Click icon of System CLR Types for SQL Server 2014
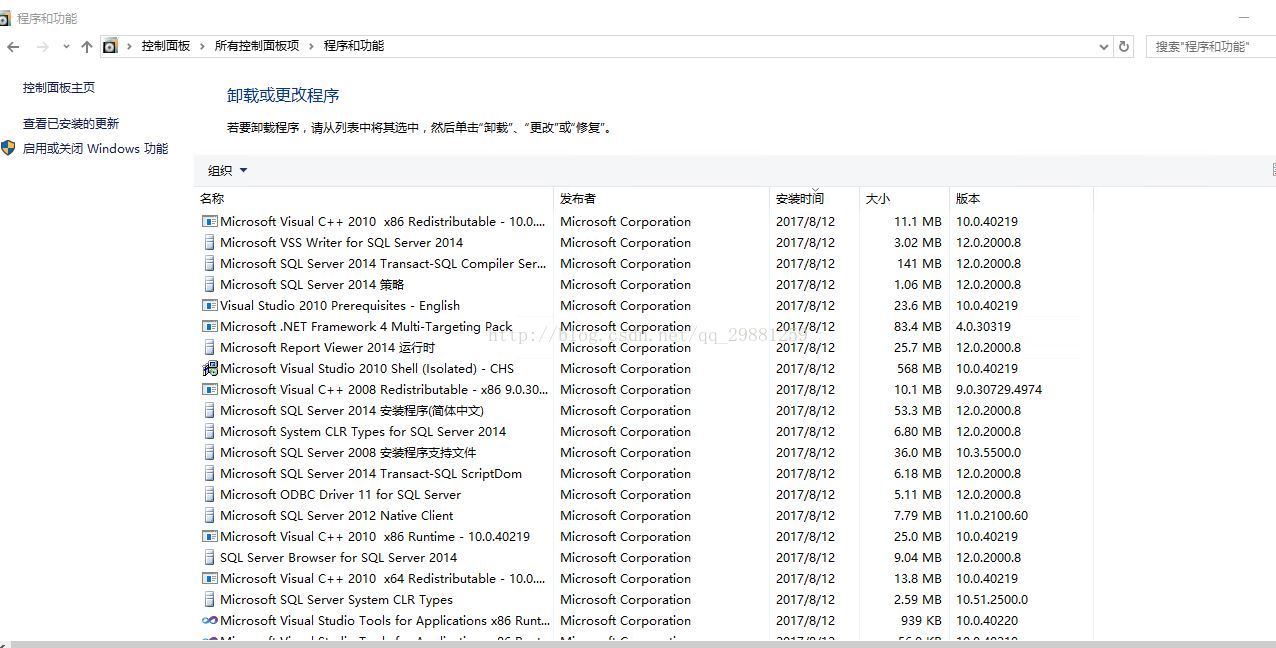Image resolution: width=1276 pixels, height=648 pixels. [x=210, y=432]
